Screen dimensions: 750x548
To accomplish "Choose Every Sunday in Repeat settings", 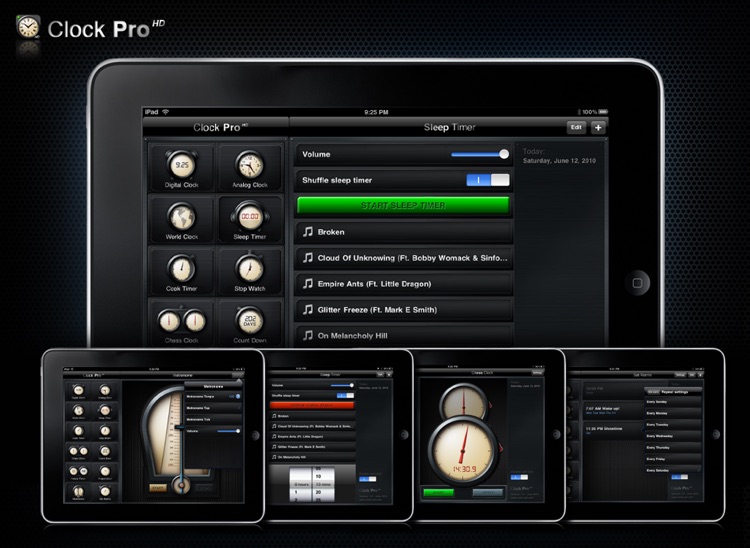I will pos(673,402).
